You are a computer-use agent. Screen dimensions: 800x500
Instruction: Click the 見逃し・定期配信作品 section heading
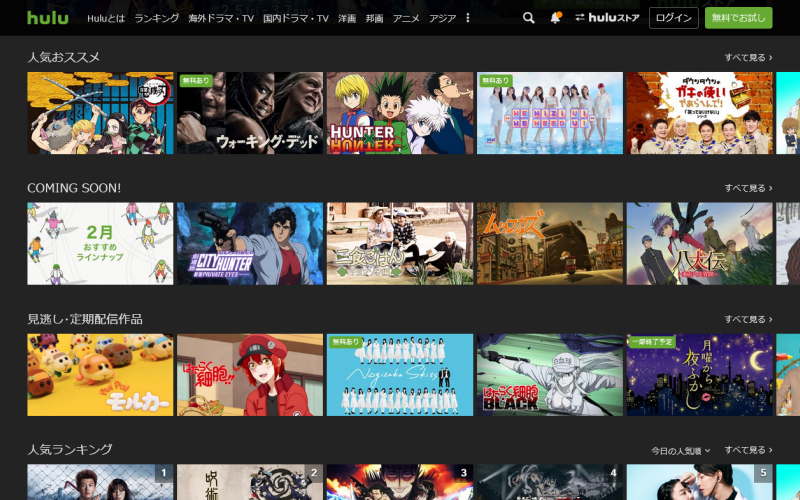coord(85,319)
